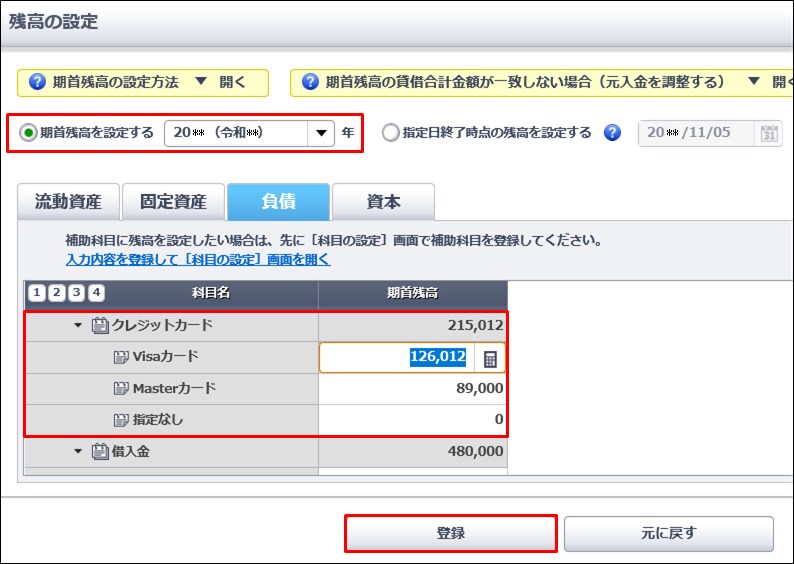Click the Masterカード balance cell 89,000
The width and height of the screenshot is (794, 564).
[x=413, y=389]
